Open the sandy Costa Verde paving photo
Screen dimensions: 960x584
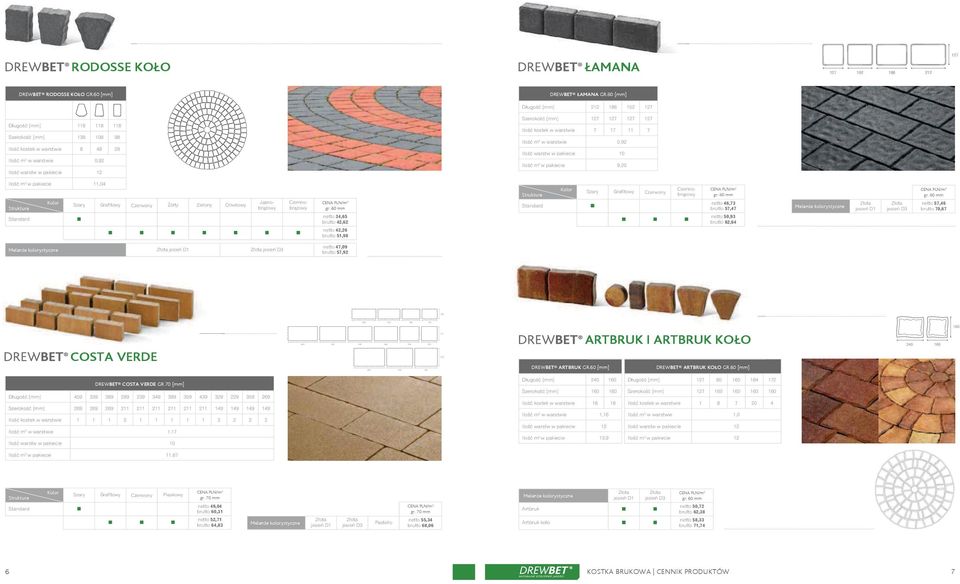point(364,418)
